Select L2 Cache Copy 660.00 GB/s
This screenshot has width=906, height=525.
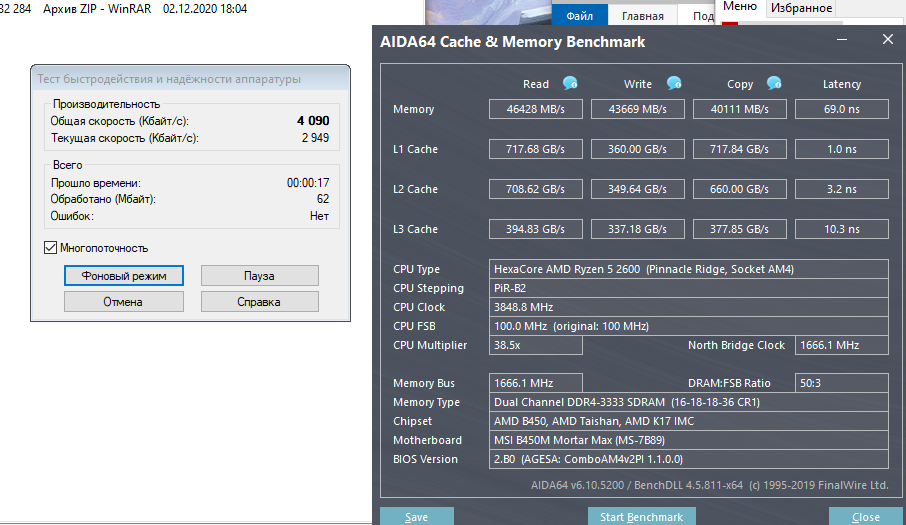tap(740, 189)
